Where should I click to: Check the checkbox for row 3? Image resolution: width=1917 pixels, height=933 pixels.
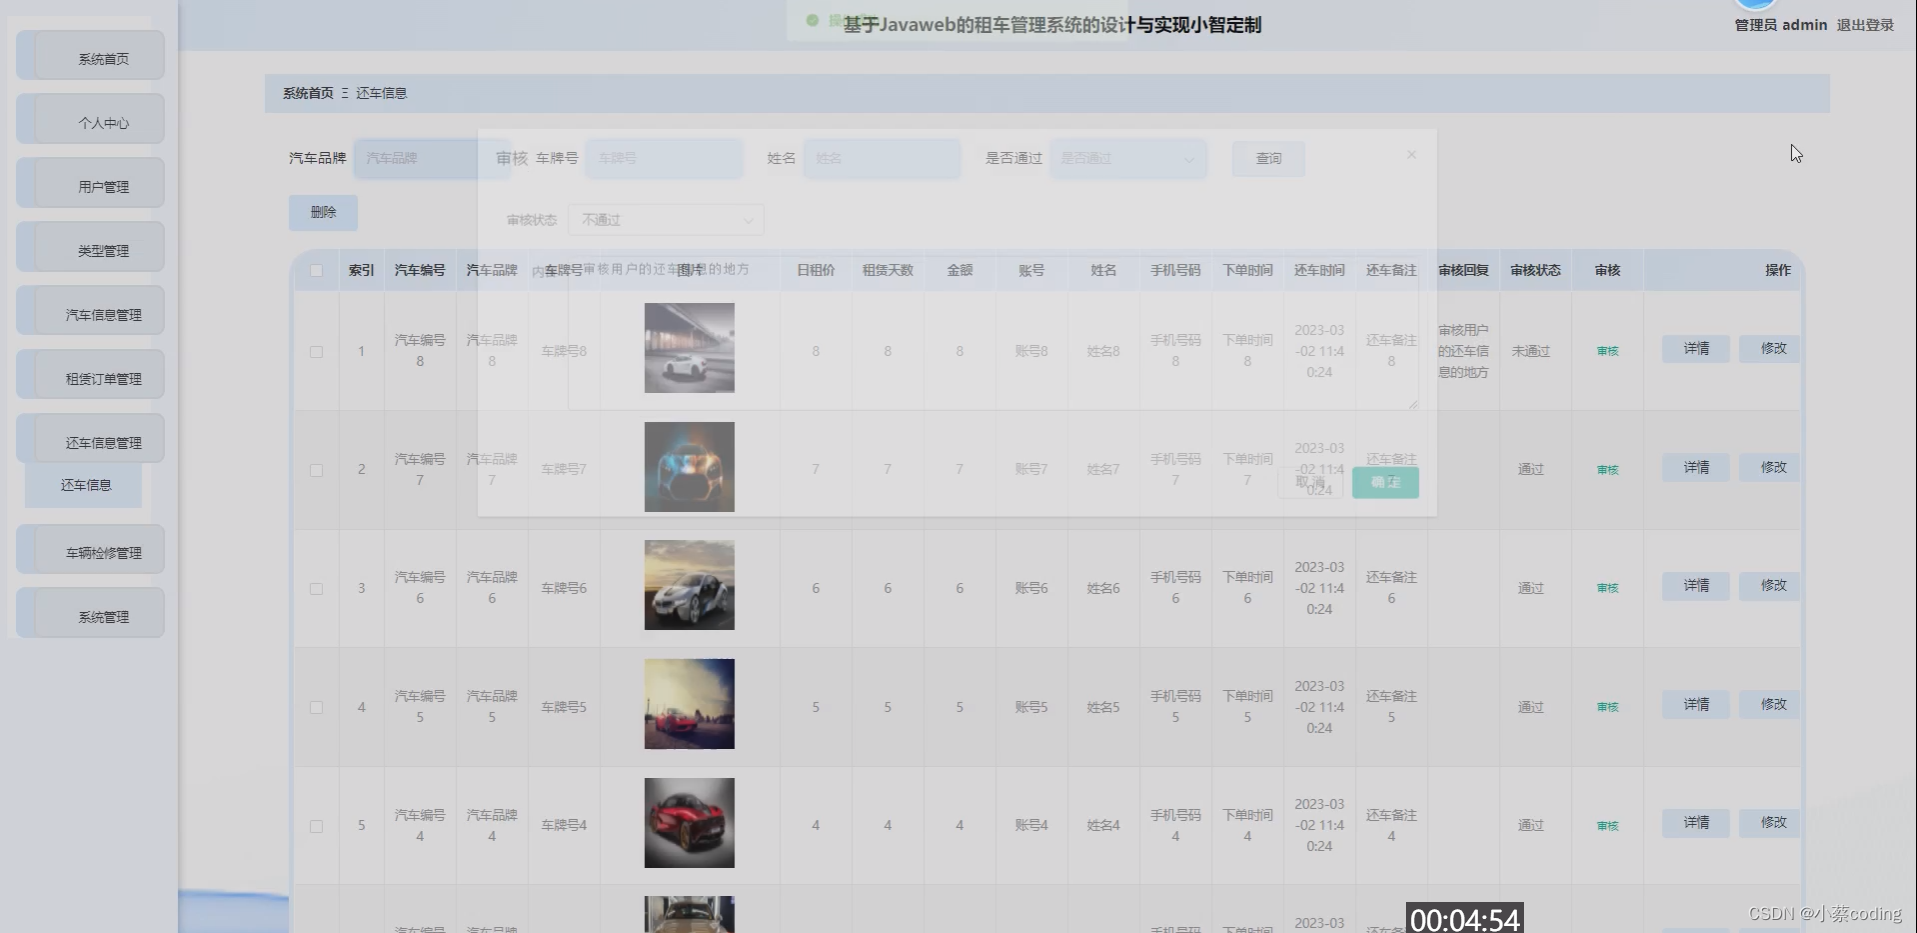(x=316, y=589)
